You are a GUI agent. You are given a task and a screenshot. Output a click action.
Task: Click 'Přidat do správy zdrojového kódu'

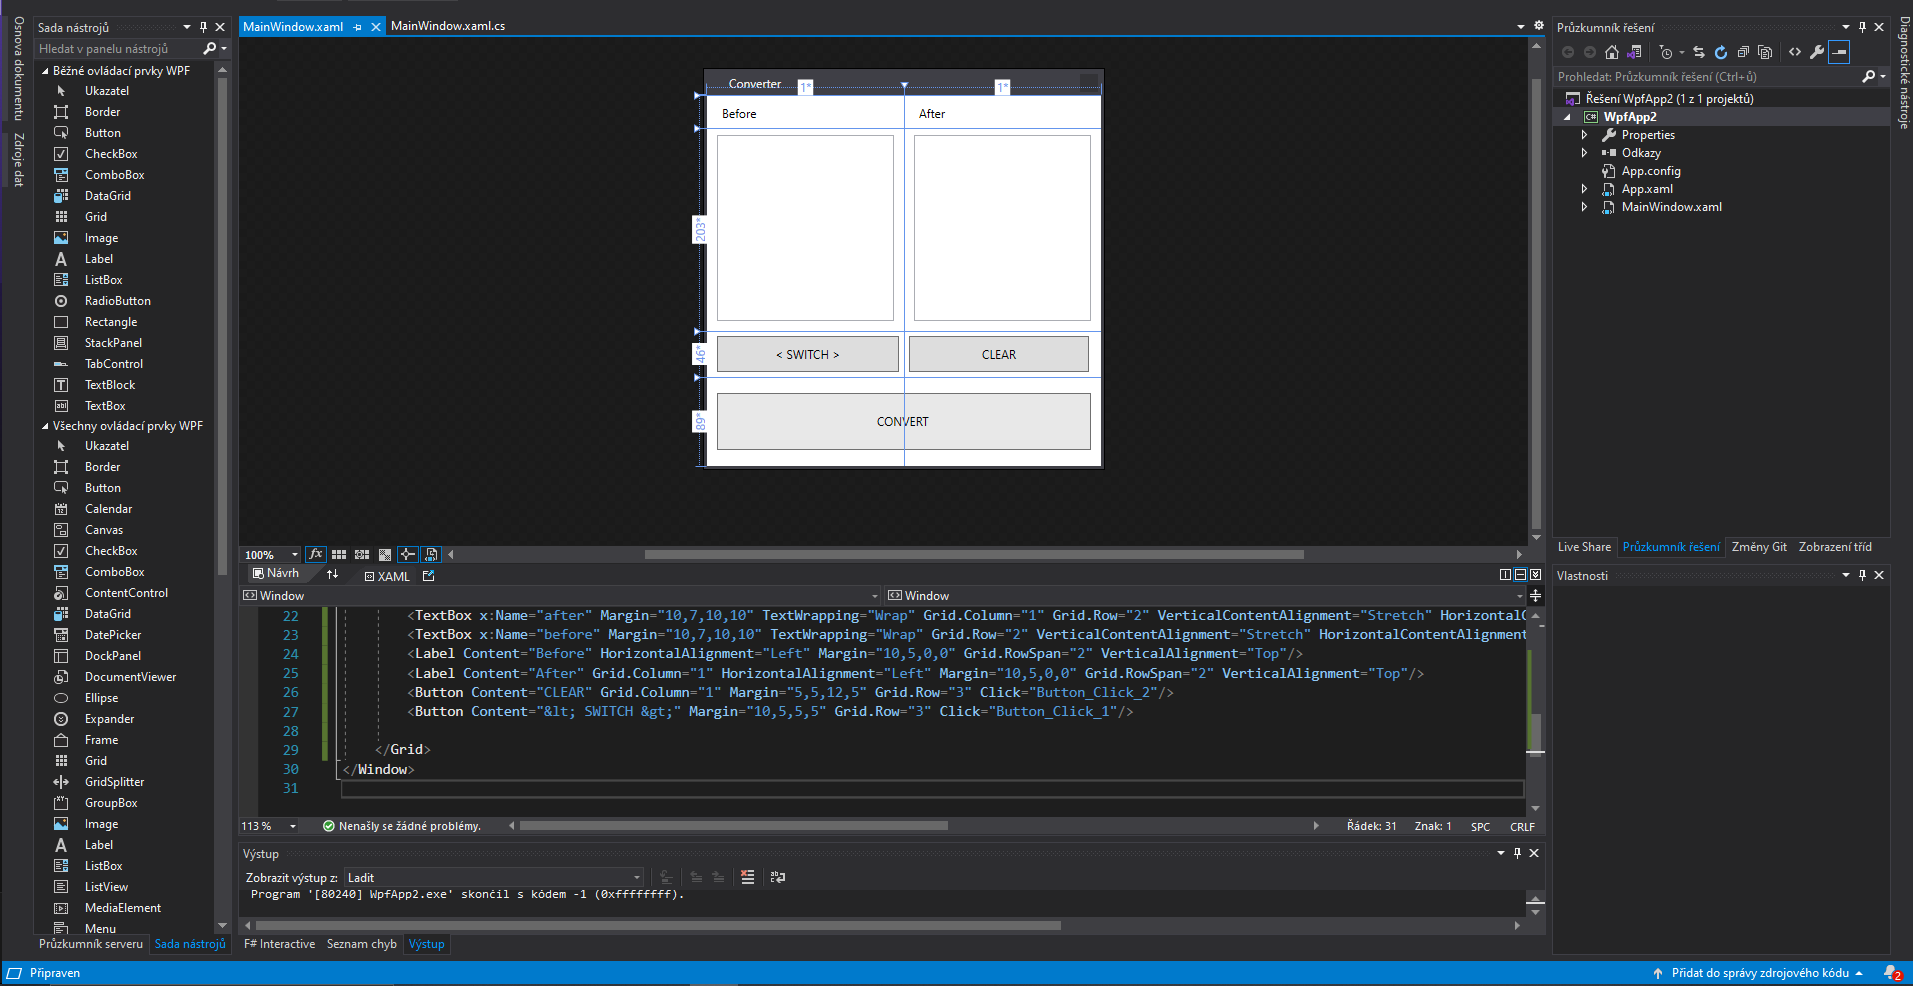coord(1759,973)
